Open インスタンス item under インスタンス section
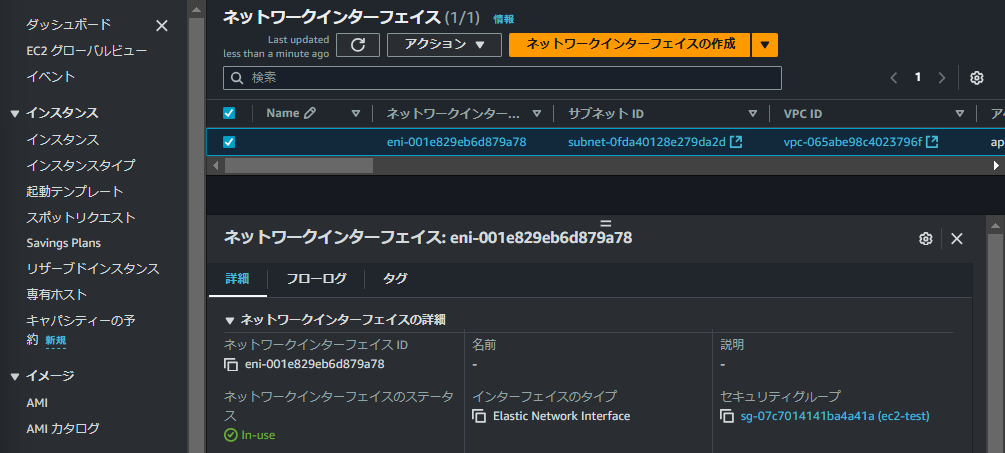Viewport: 1005px width, 453px height. pos(63,140)
